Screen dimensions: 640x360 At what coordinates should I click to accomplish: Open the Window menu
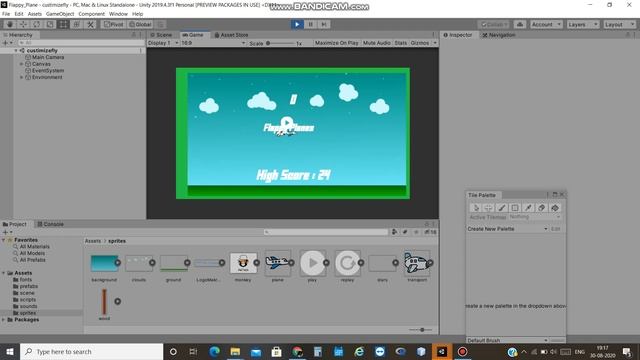pyautogui.click(x=118, y=14)
